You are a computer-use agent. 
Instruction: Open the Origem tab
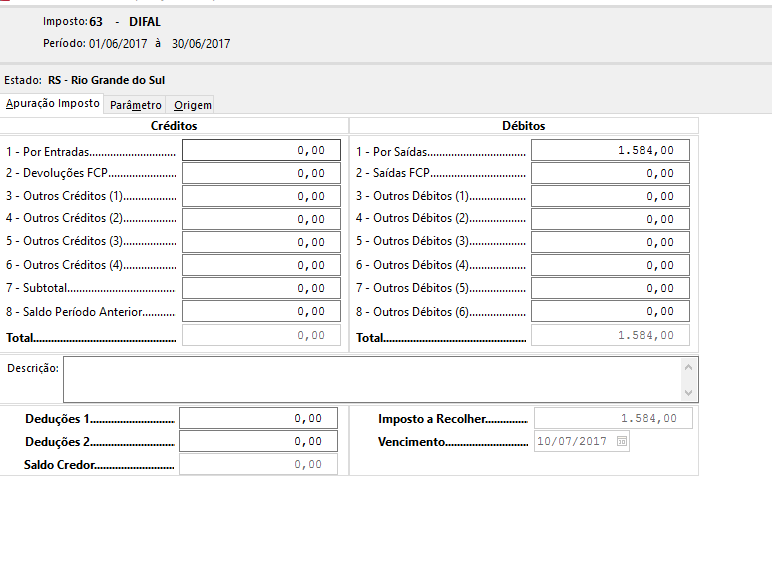(193, 105)
